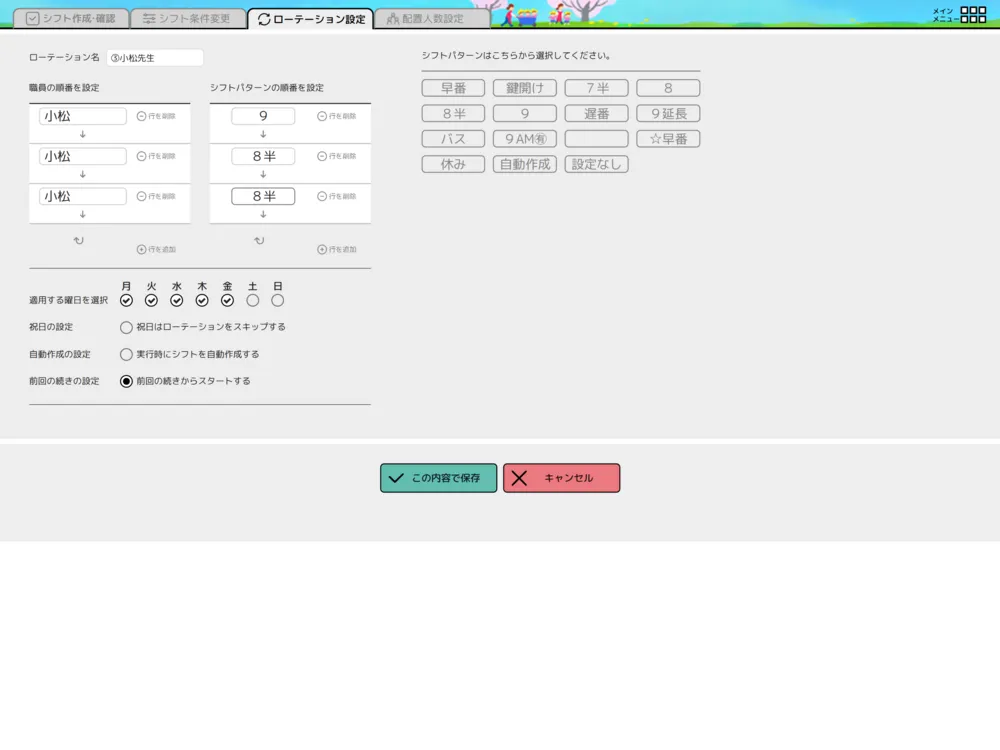Enable auto-create shift on execution option
Viewport: 1000px width, 750px height.
[126, 355]
